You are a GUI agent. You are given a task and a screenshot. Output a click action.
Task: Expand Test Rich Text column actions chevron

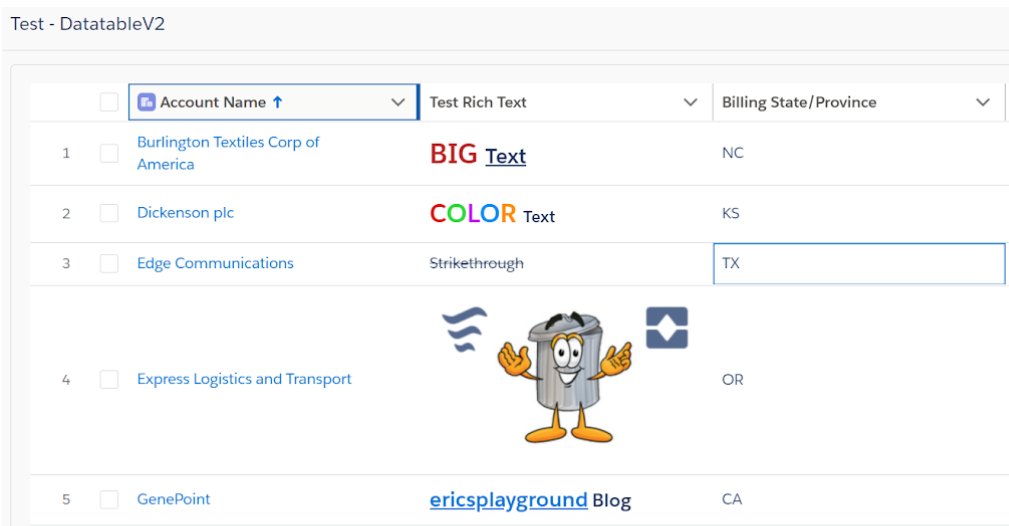[x=690, y=102]
